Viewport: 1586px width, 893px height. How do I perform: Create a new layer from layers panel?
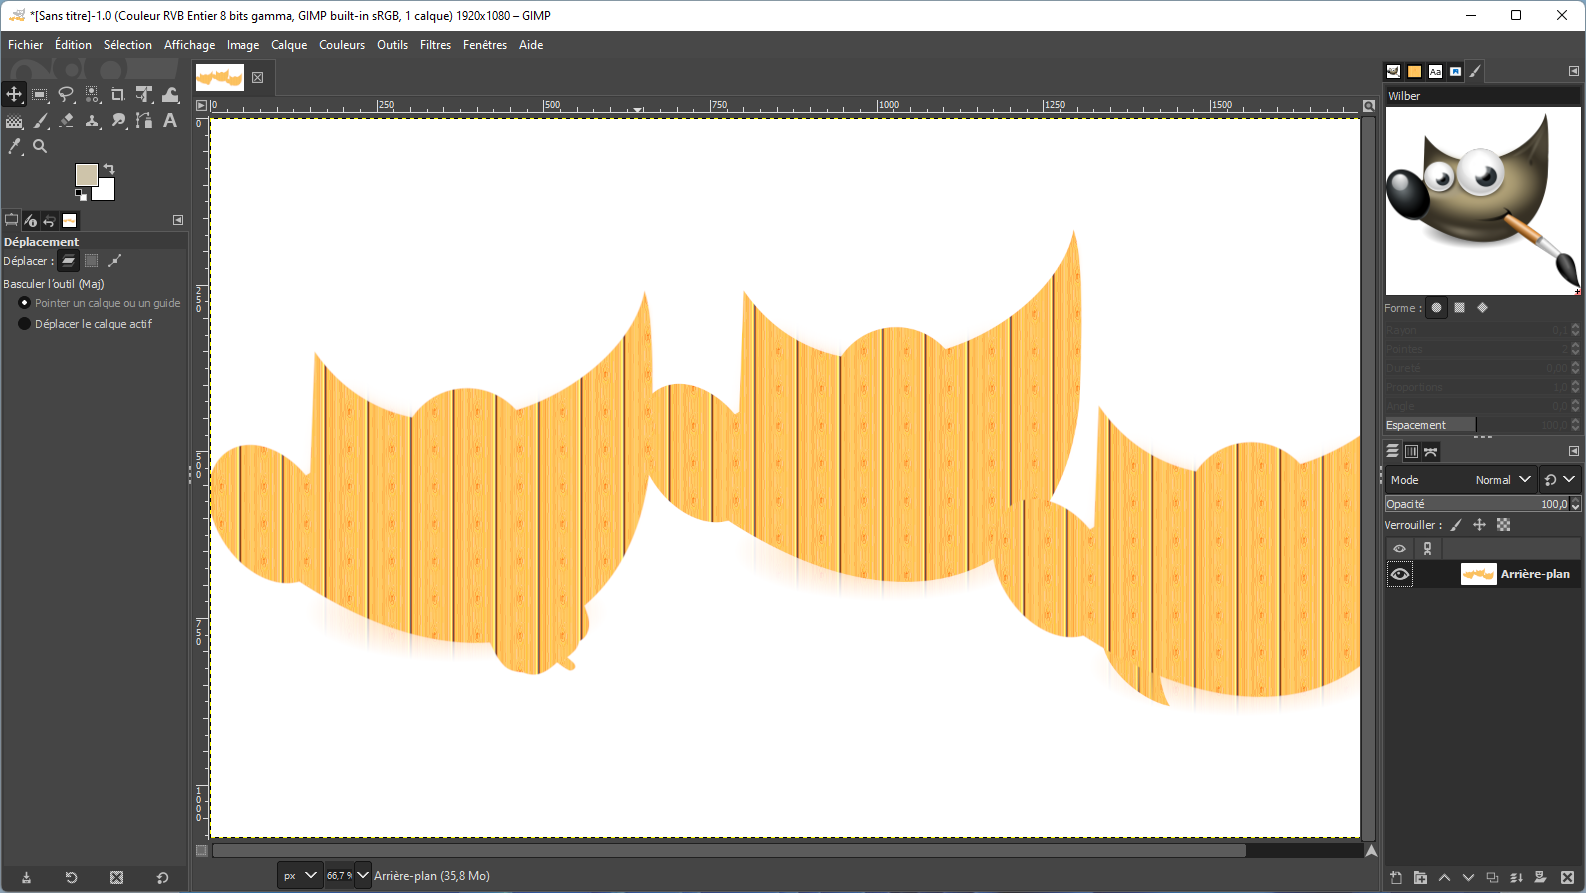[1396, 878]
